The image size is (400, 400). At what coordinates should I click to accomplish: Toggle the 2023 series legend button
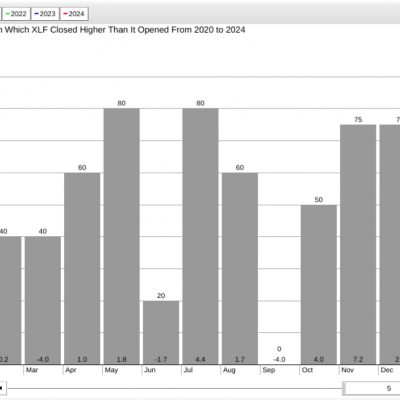coord(45,14)
